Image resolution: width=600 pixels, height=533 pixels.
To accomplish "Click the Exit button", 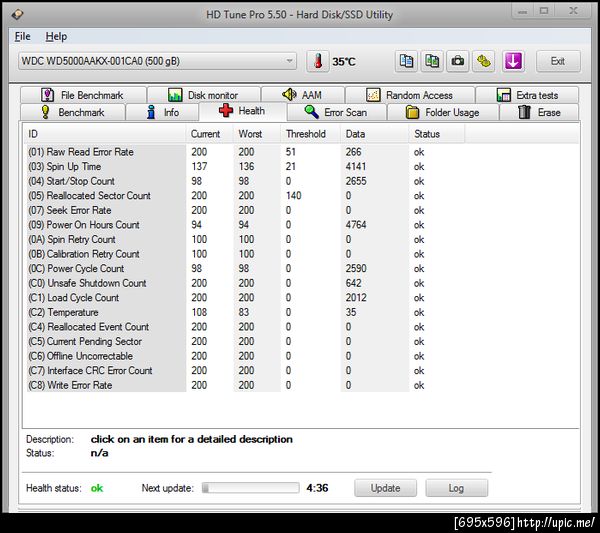I will (558, 61).
